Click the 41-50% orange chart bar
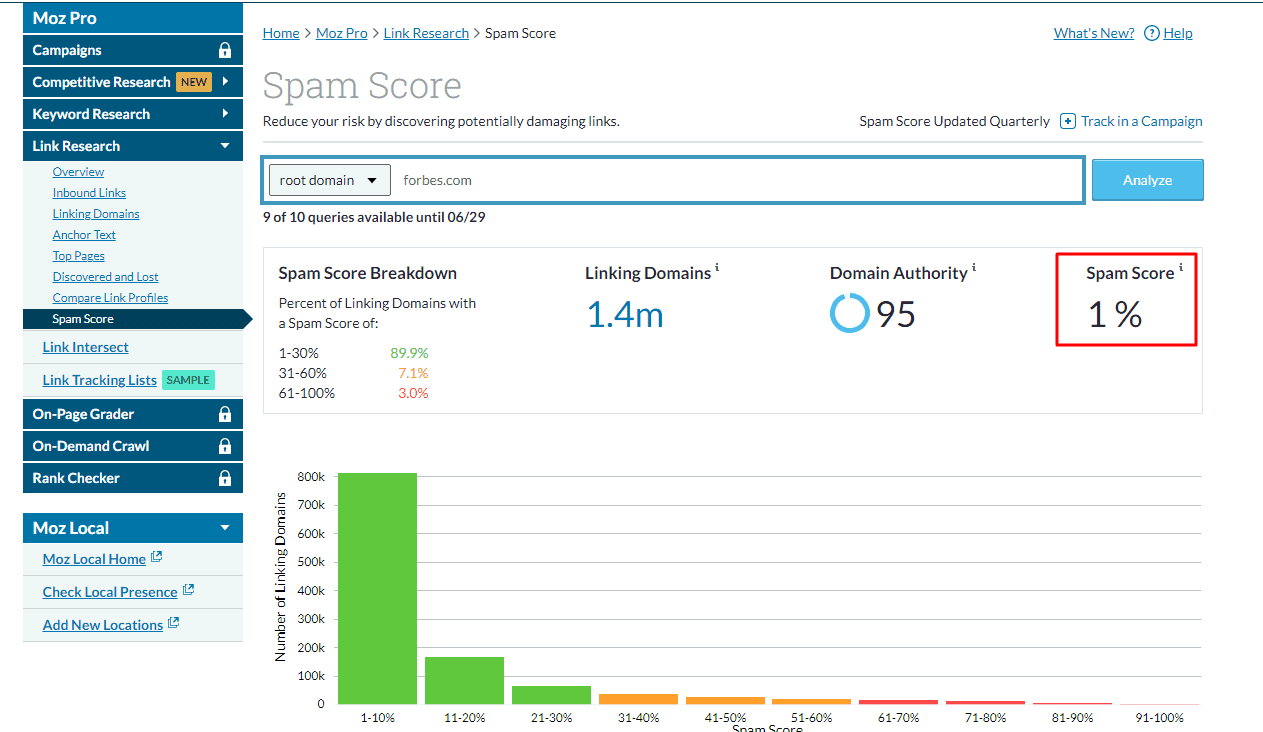The width and height of the screenshot is (1263, 732). coord(725,700)
